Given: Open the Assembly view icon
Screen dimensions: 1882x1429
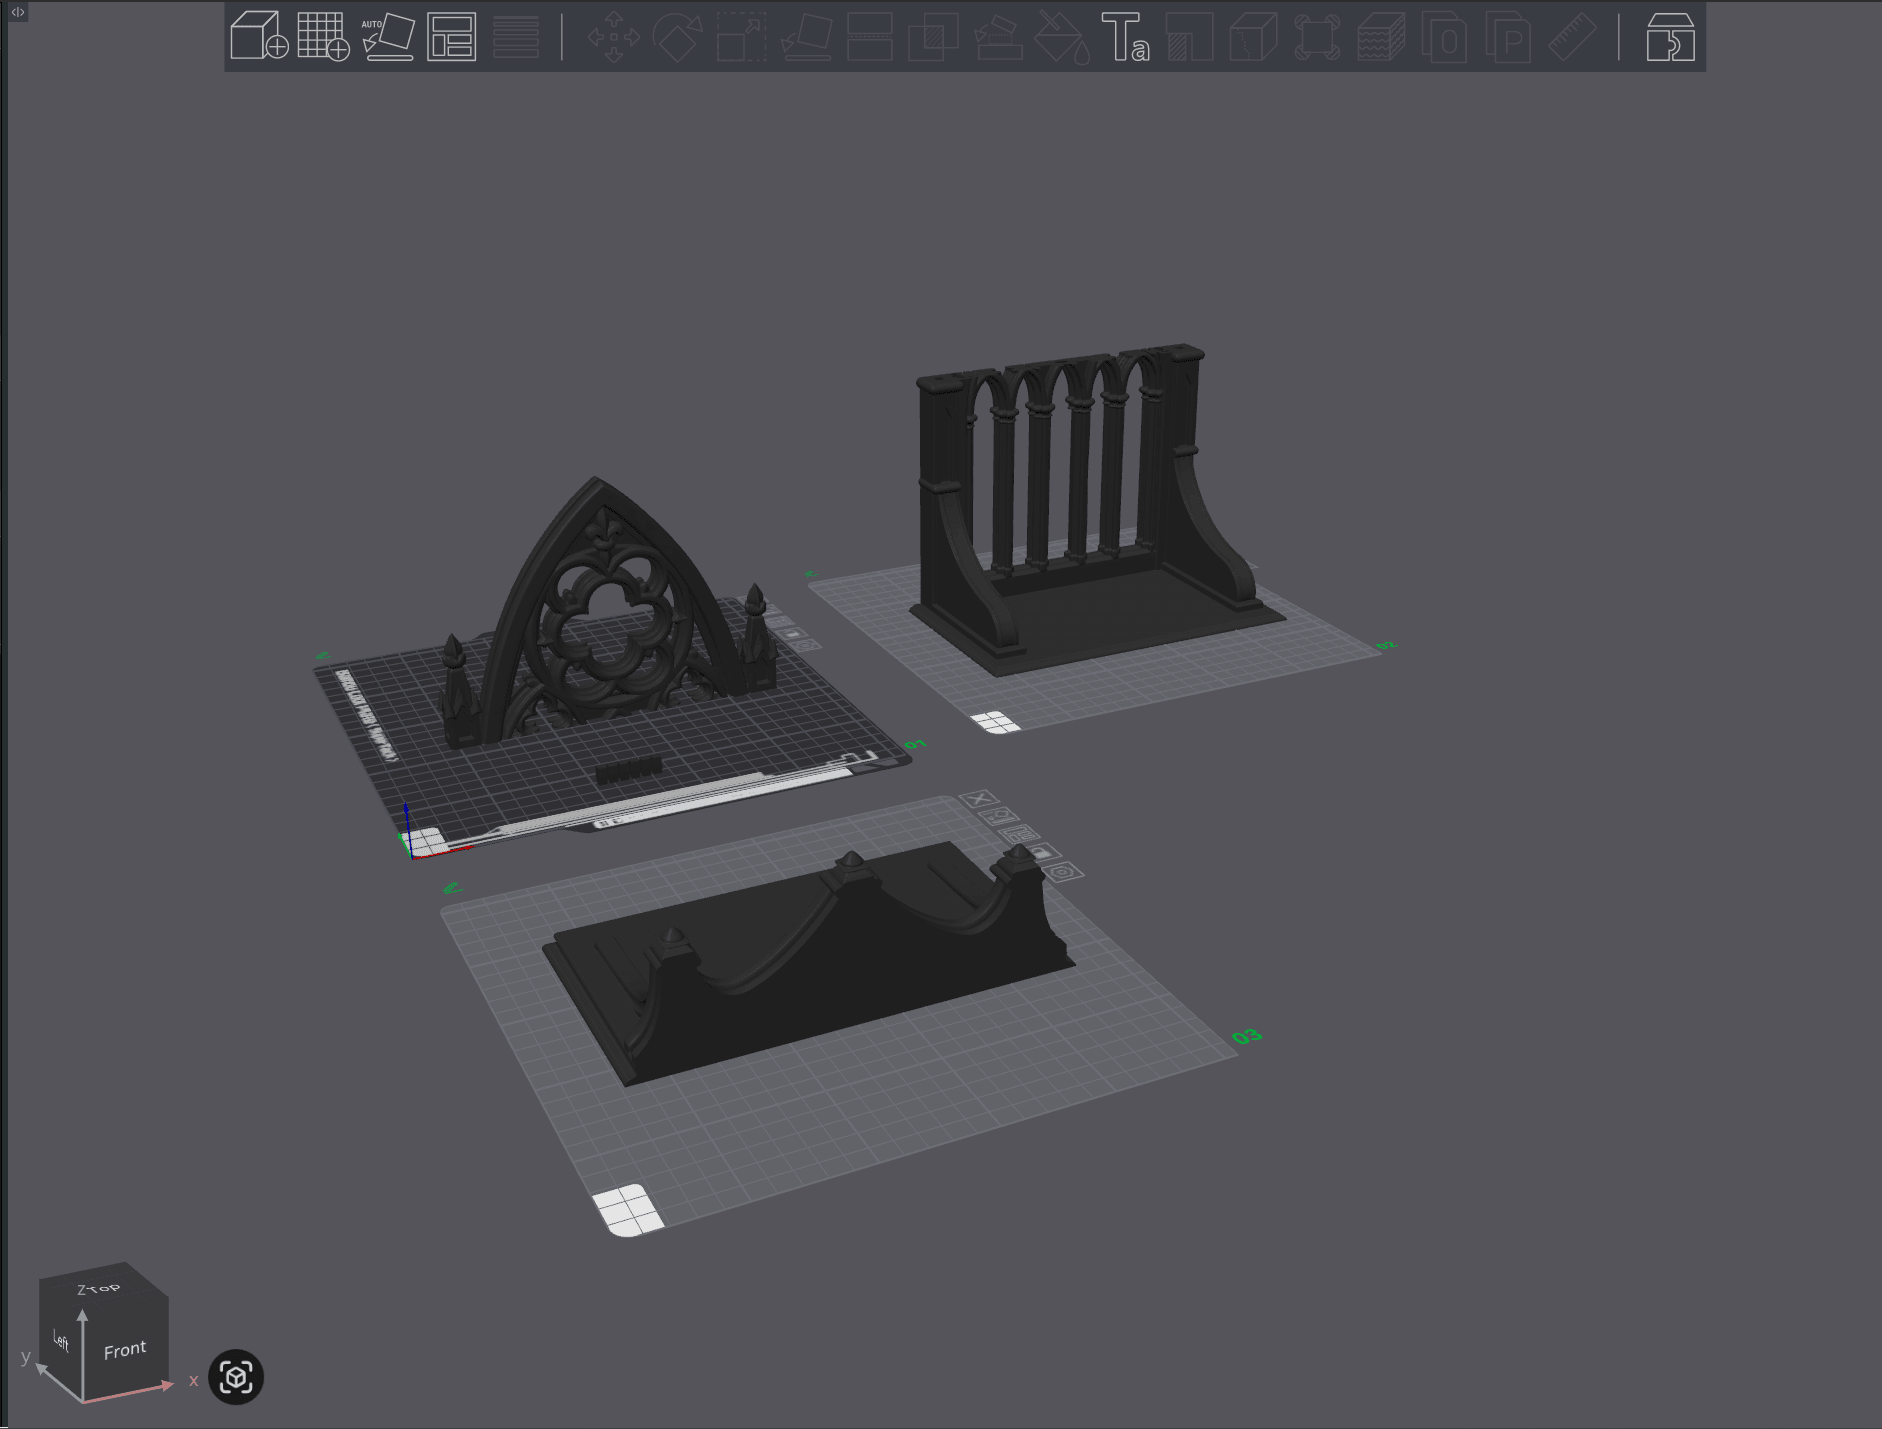Looking at the screenshot, I should click(x=1670, y=37).
